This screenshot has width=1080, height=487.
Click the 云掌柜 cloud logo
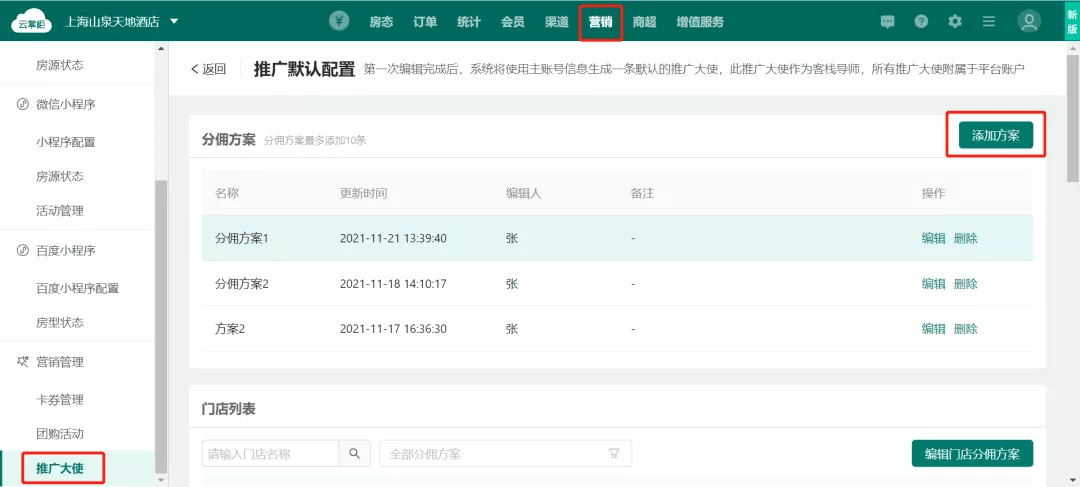[31, 22]
